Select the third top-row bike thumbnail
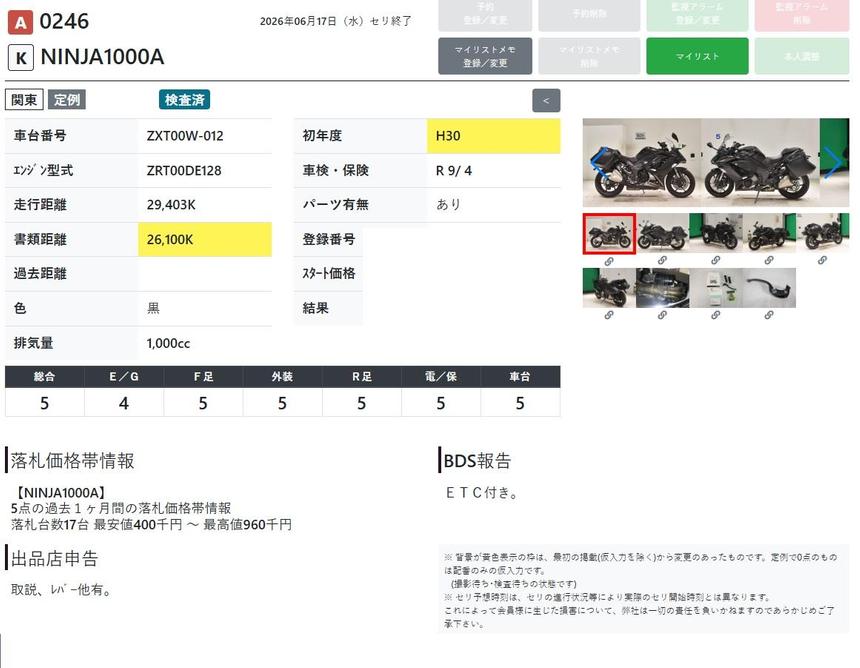This screenshot has width=860, height=668. pos(715,233)
